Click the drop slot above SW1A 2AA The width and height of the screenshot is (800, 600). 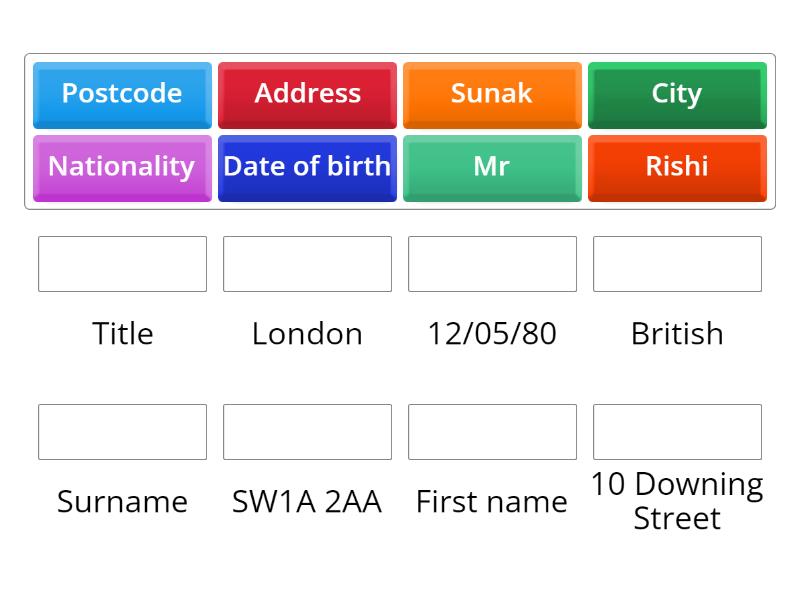(307, 432)
